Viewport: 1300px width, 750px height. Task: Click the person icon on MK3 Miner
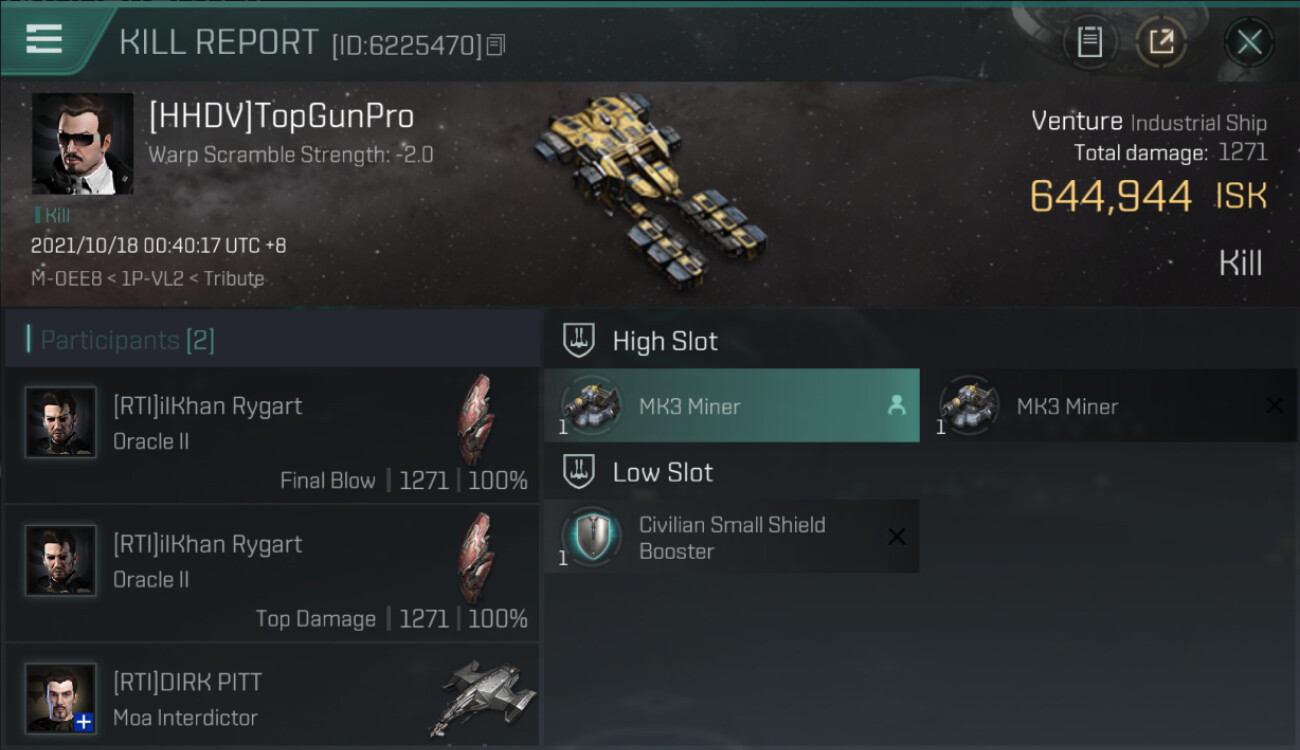[x=896, y=405]
